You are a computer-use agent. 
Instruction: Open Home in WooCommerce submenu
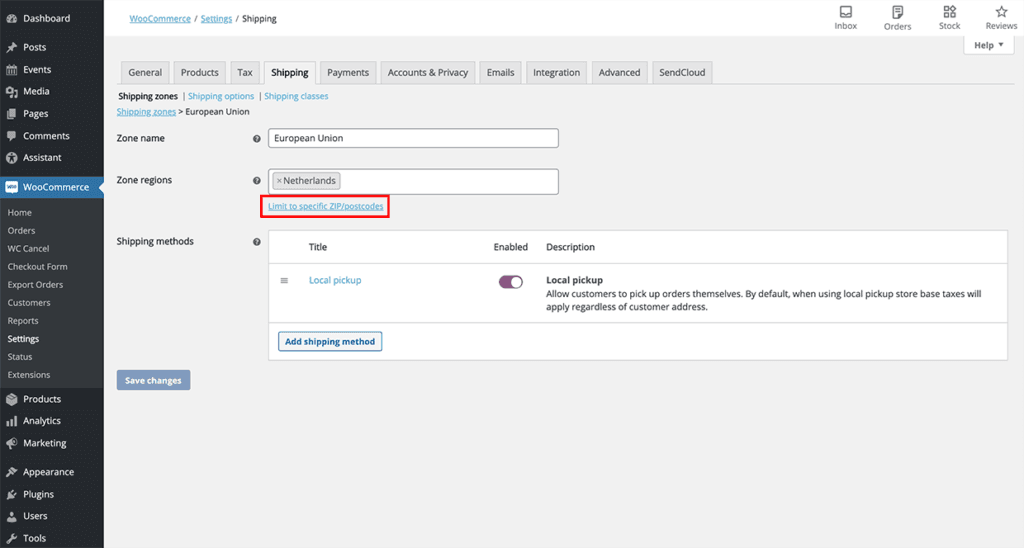(x=20, y=212)
